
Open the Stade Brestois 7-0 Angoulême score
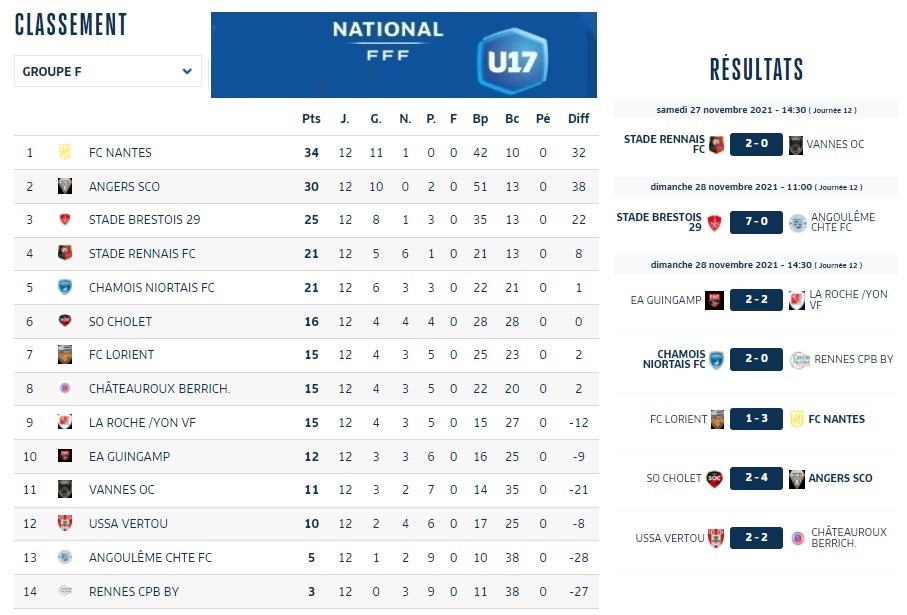756,221
